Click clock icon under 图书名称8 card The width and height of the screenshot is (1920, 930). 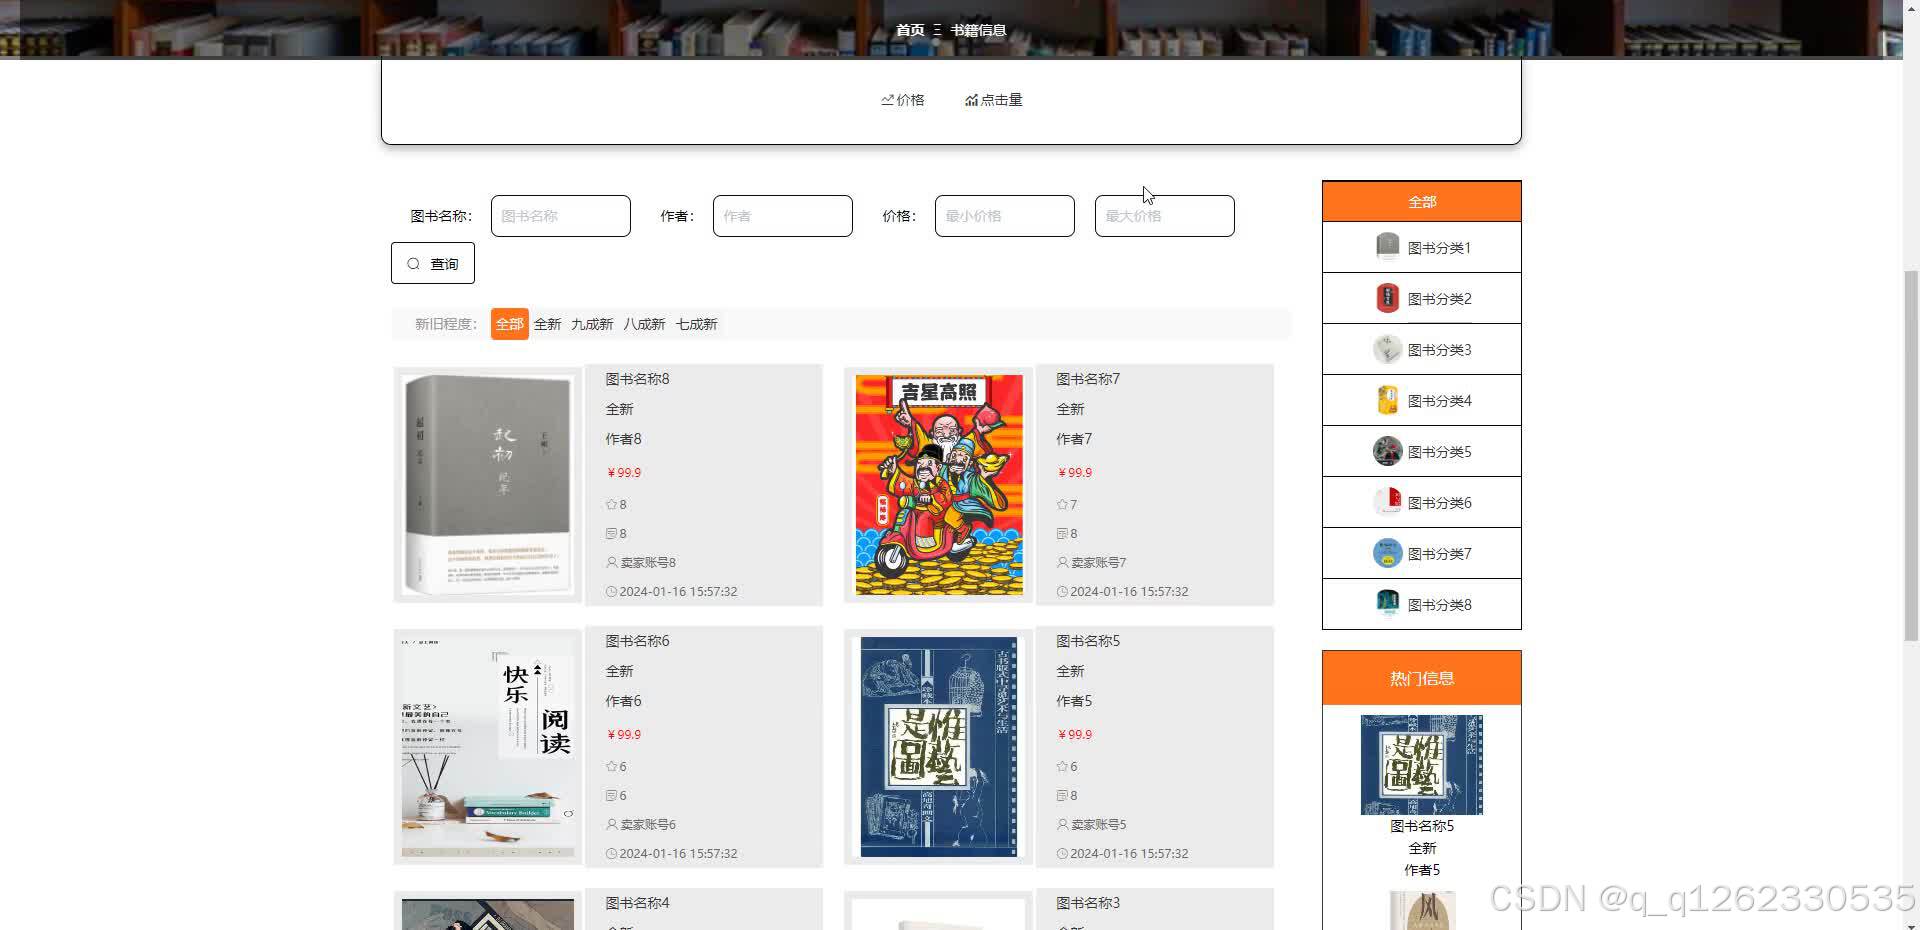(x=612, y=592)
